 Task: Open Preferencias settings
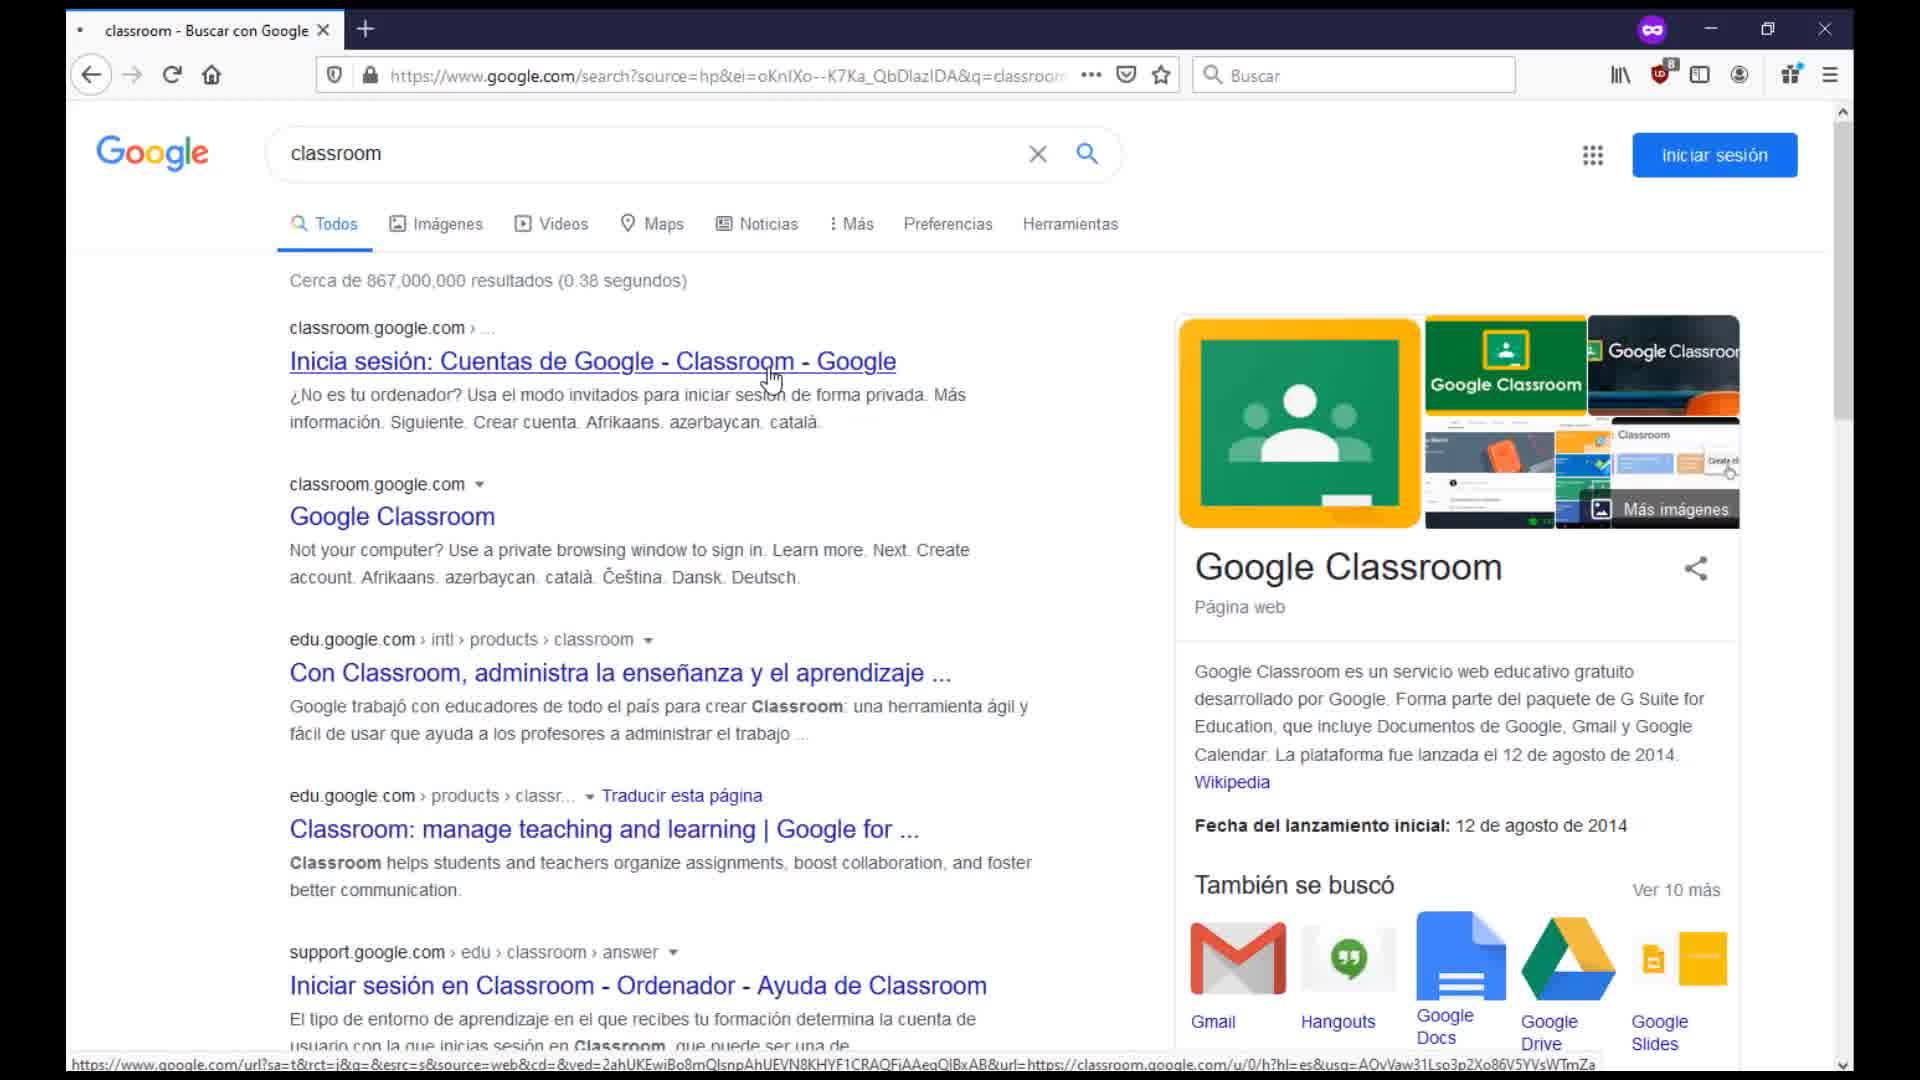[948, 224]
